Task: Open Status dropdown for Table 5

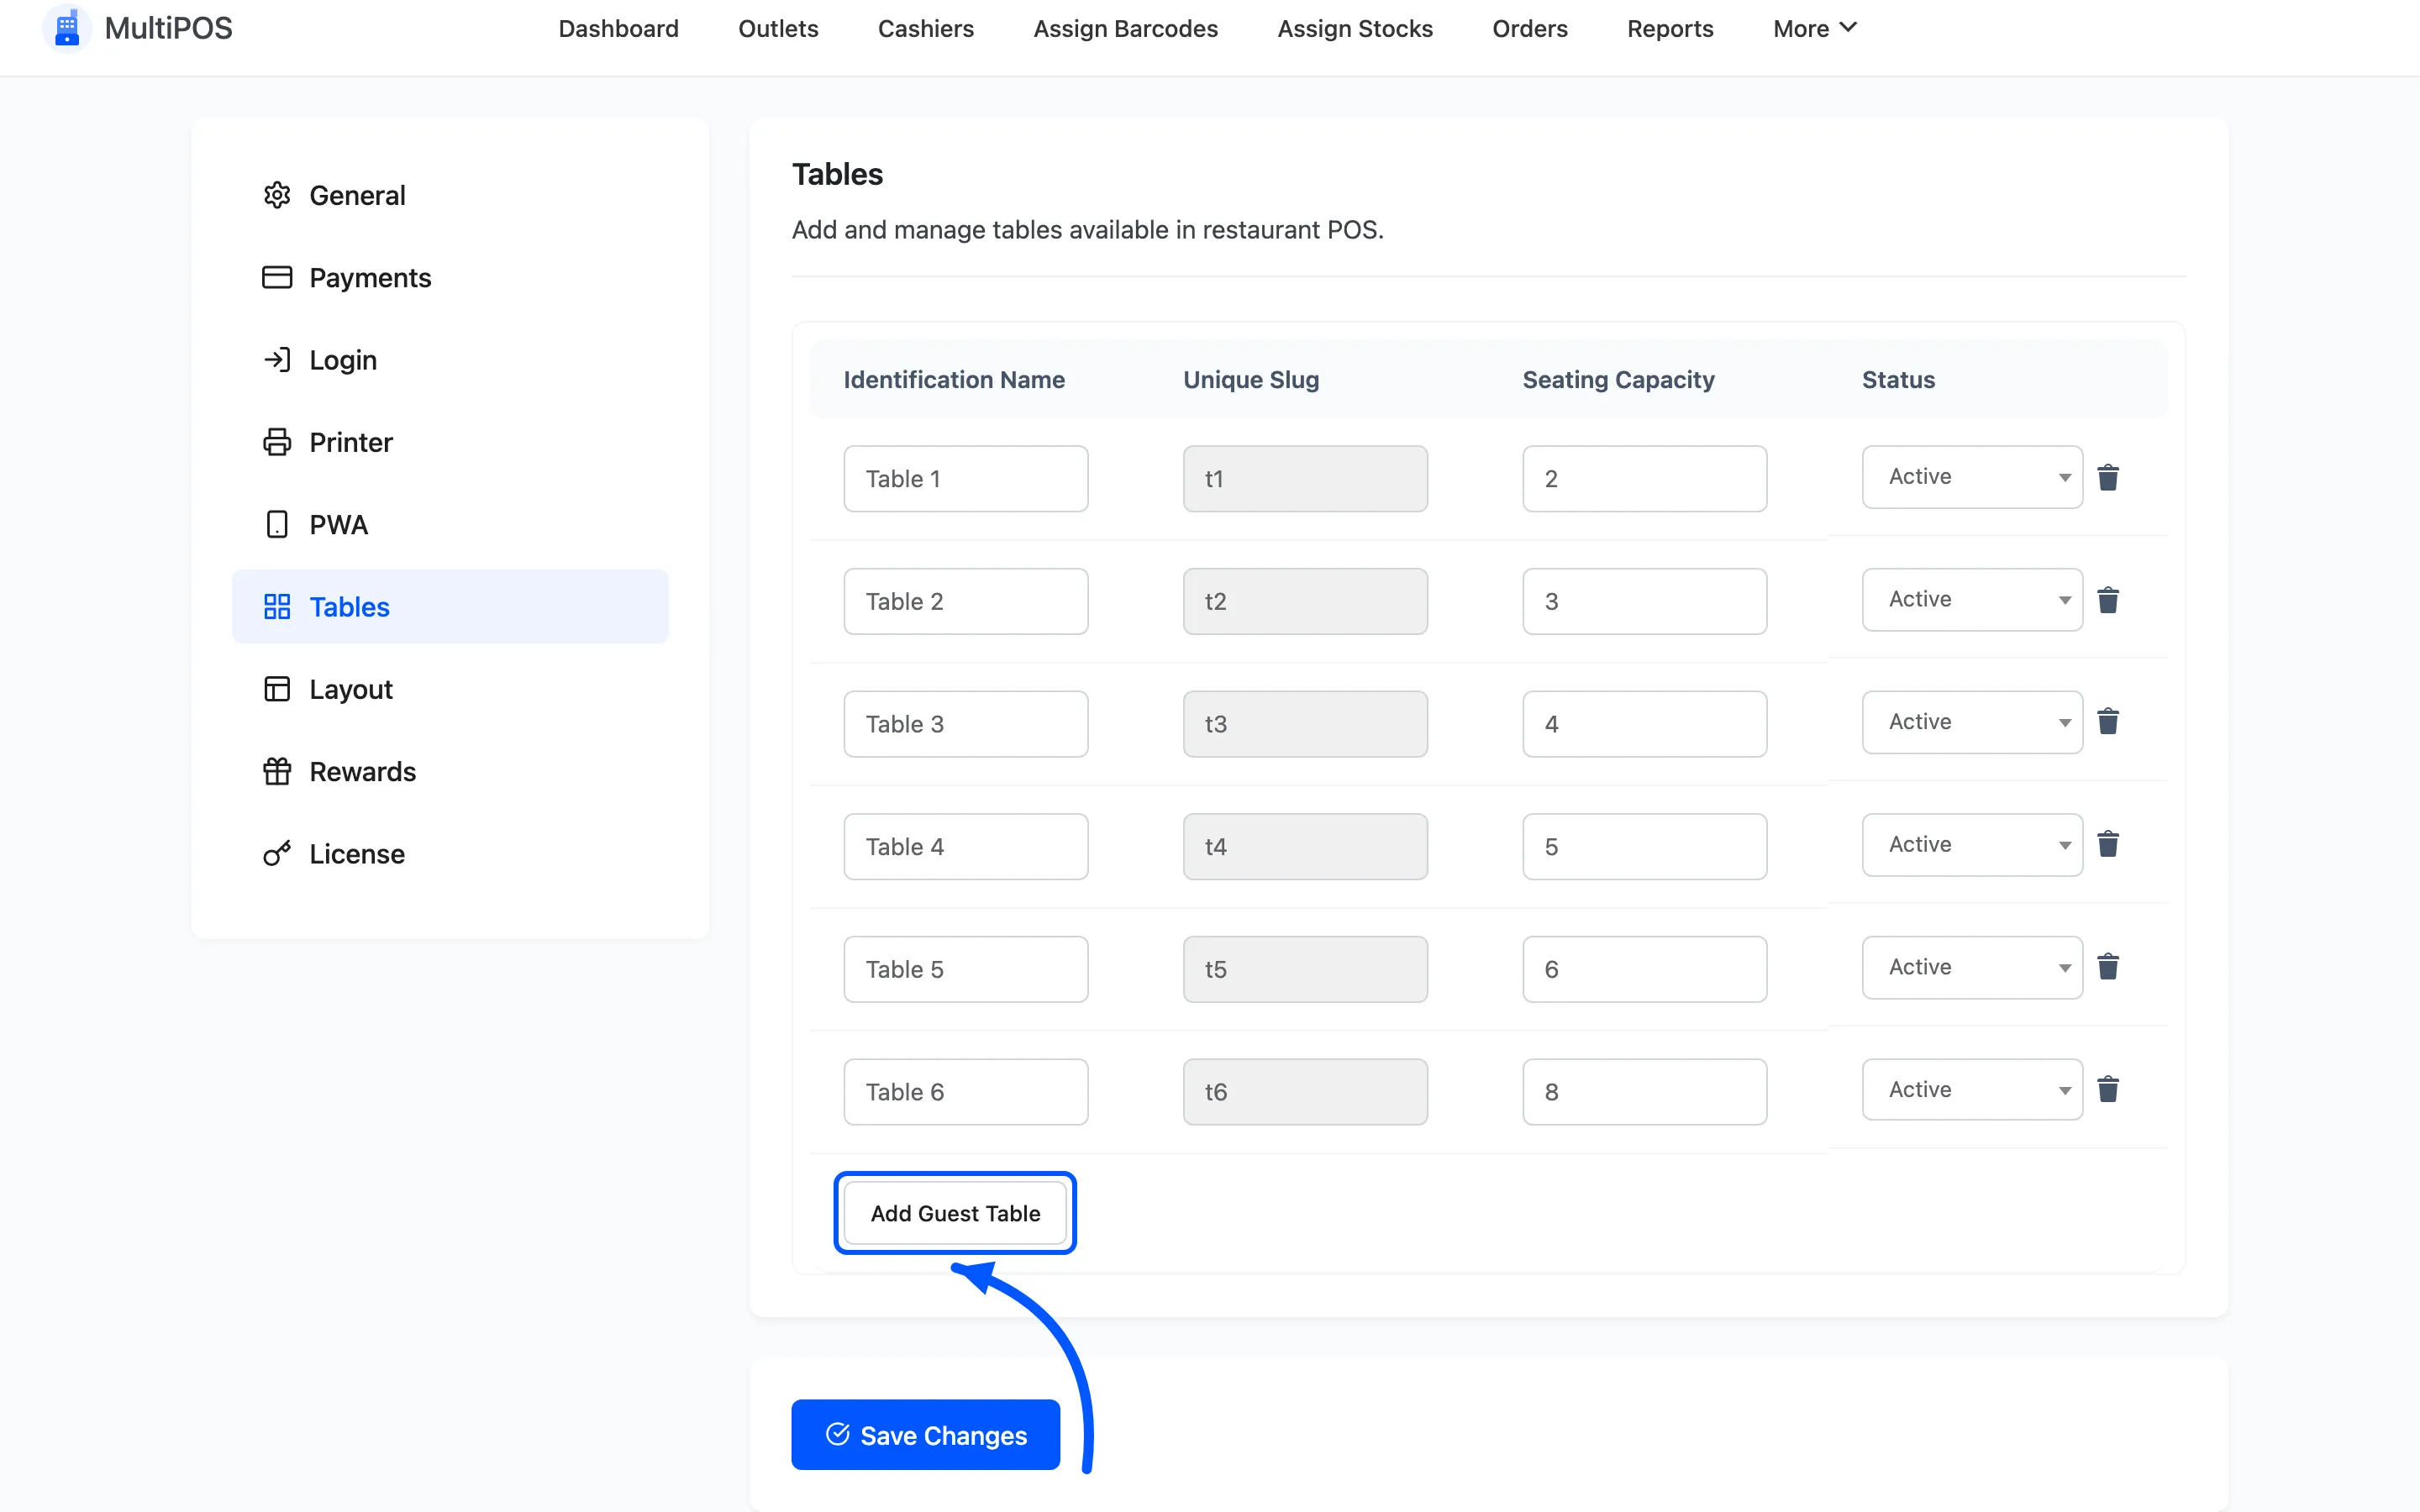Action: 1972,967
